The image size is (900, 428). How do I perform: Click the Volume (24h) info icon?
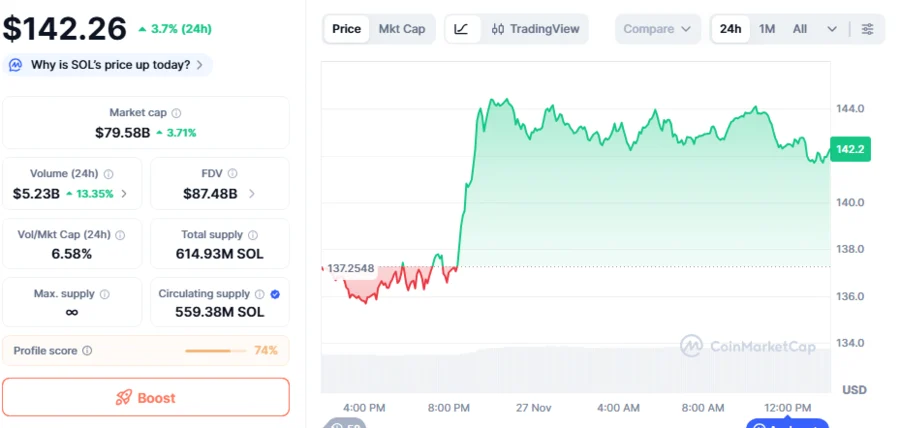point(109,174)
